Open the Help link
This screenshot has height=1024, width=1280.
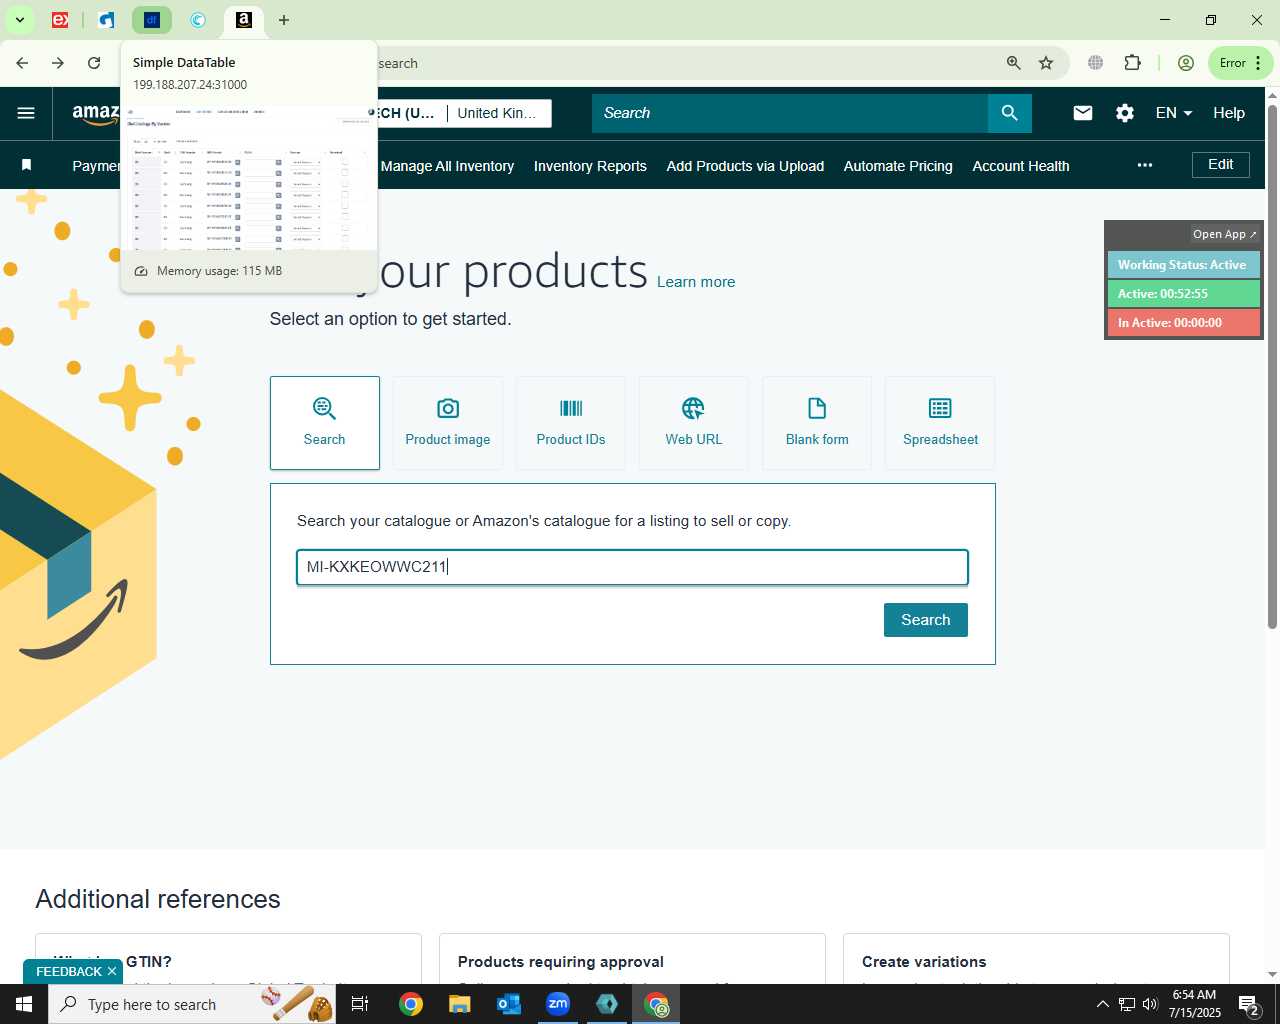point(1229,113)
